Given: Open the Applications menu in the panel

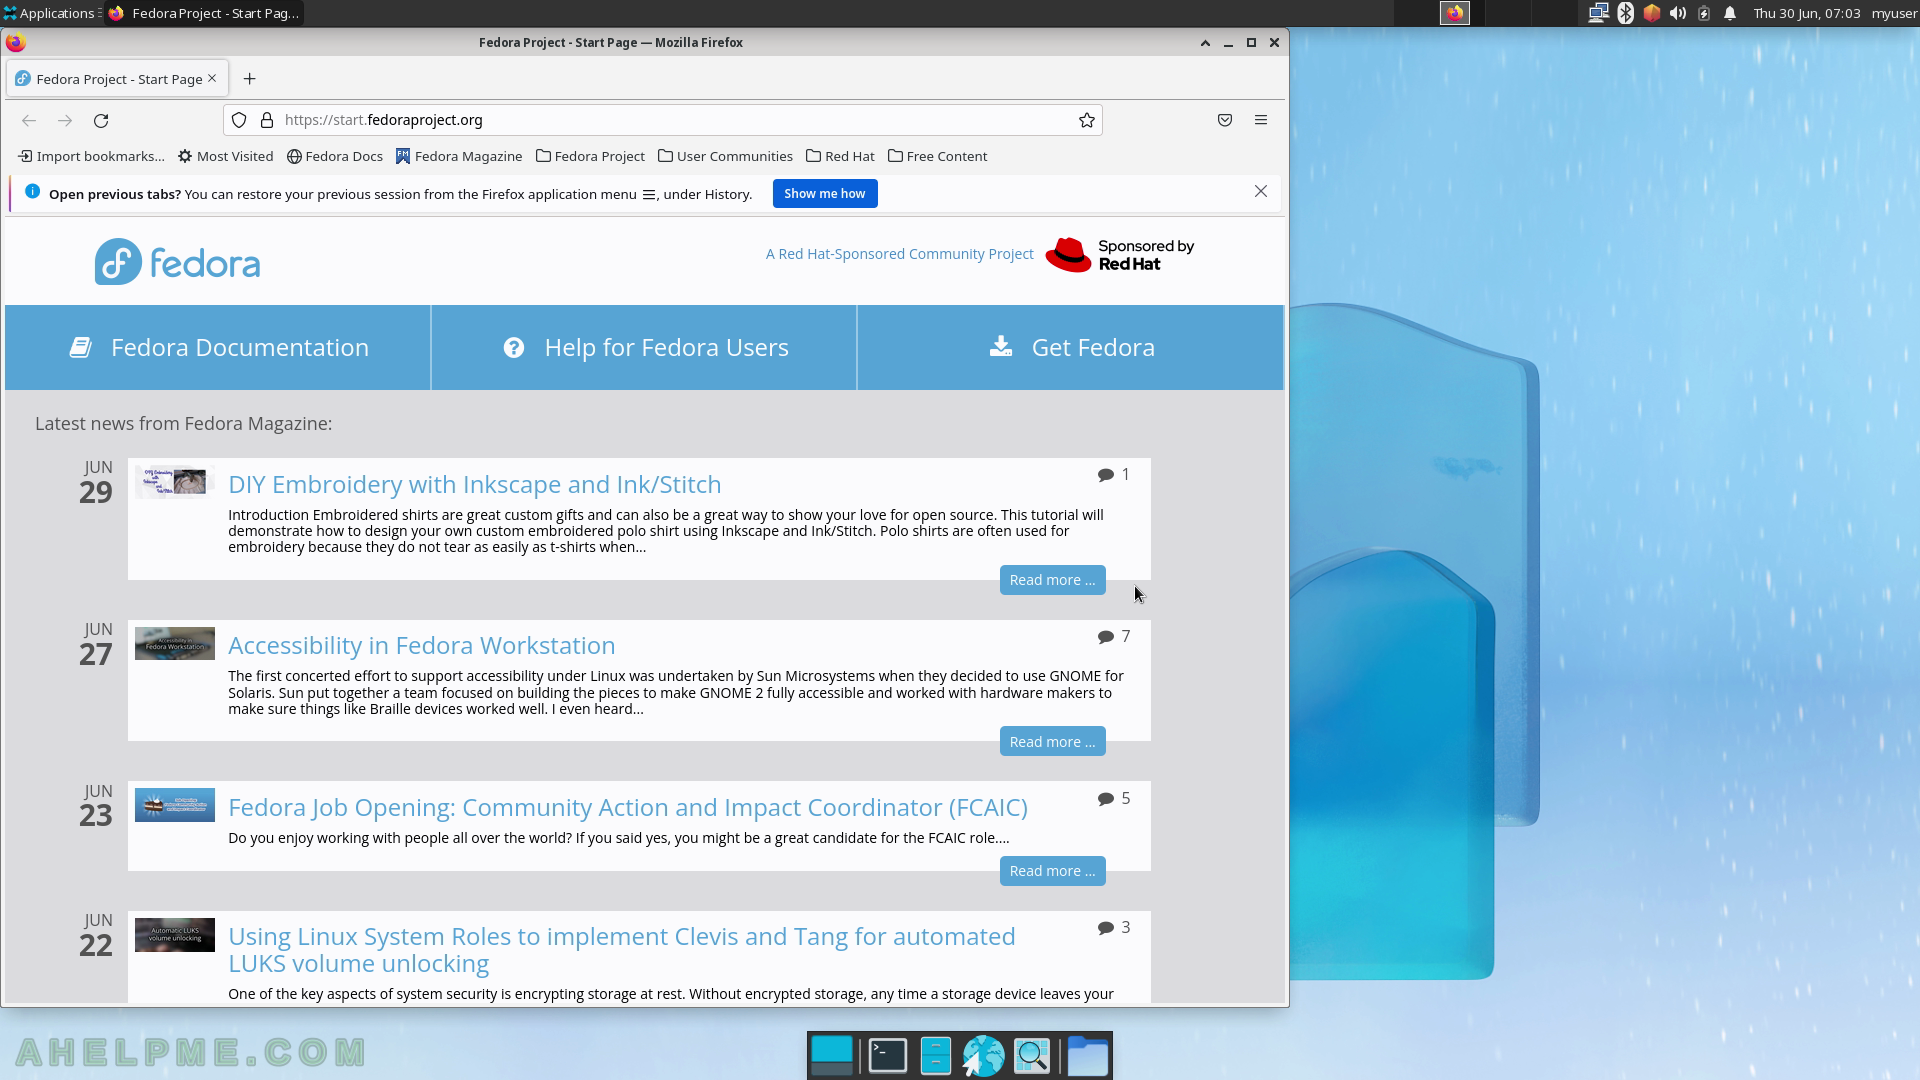Looking at the screenshot, I should click(x=50, y=13).
